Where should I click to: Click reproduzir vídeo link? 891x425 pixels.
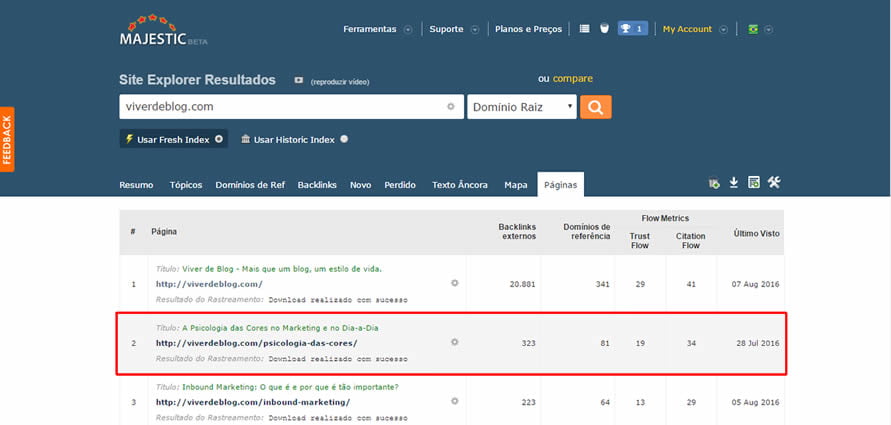point(340,82)
